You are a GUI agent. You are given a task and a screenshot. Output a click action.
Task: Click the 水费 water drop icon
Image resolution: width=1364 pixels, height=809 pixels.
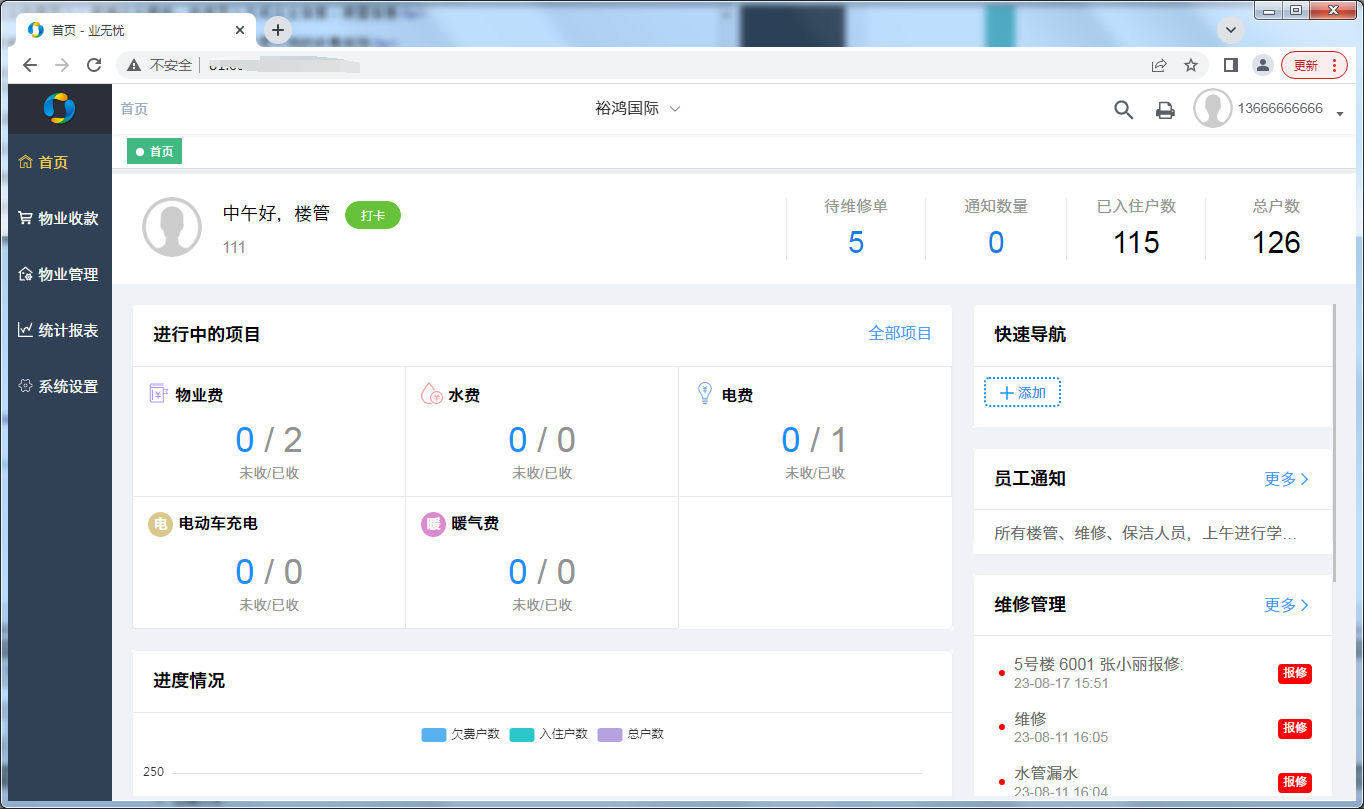[x=432, y=394]
